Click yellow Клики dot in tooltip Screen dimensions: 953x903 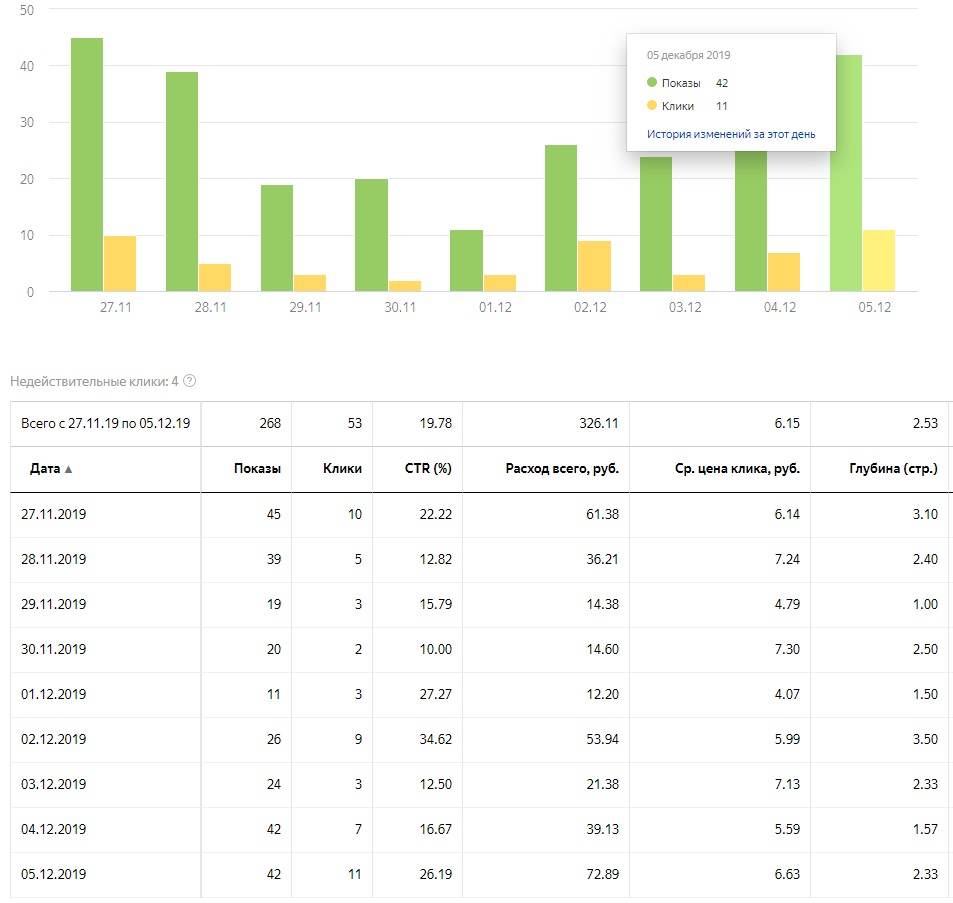tap(652, 105)
